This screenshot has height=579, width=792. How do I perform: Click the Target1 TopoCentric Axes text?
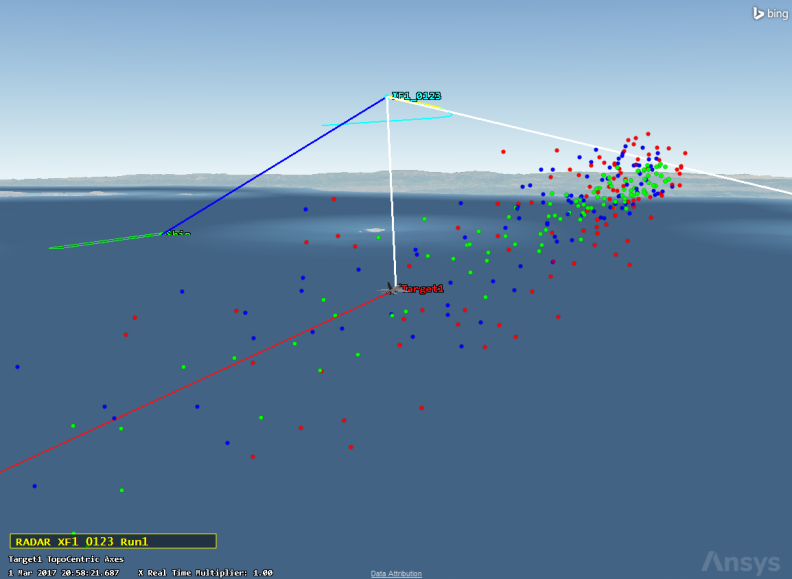66,559
